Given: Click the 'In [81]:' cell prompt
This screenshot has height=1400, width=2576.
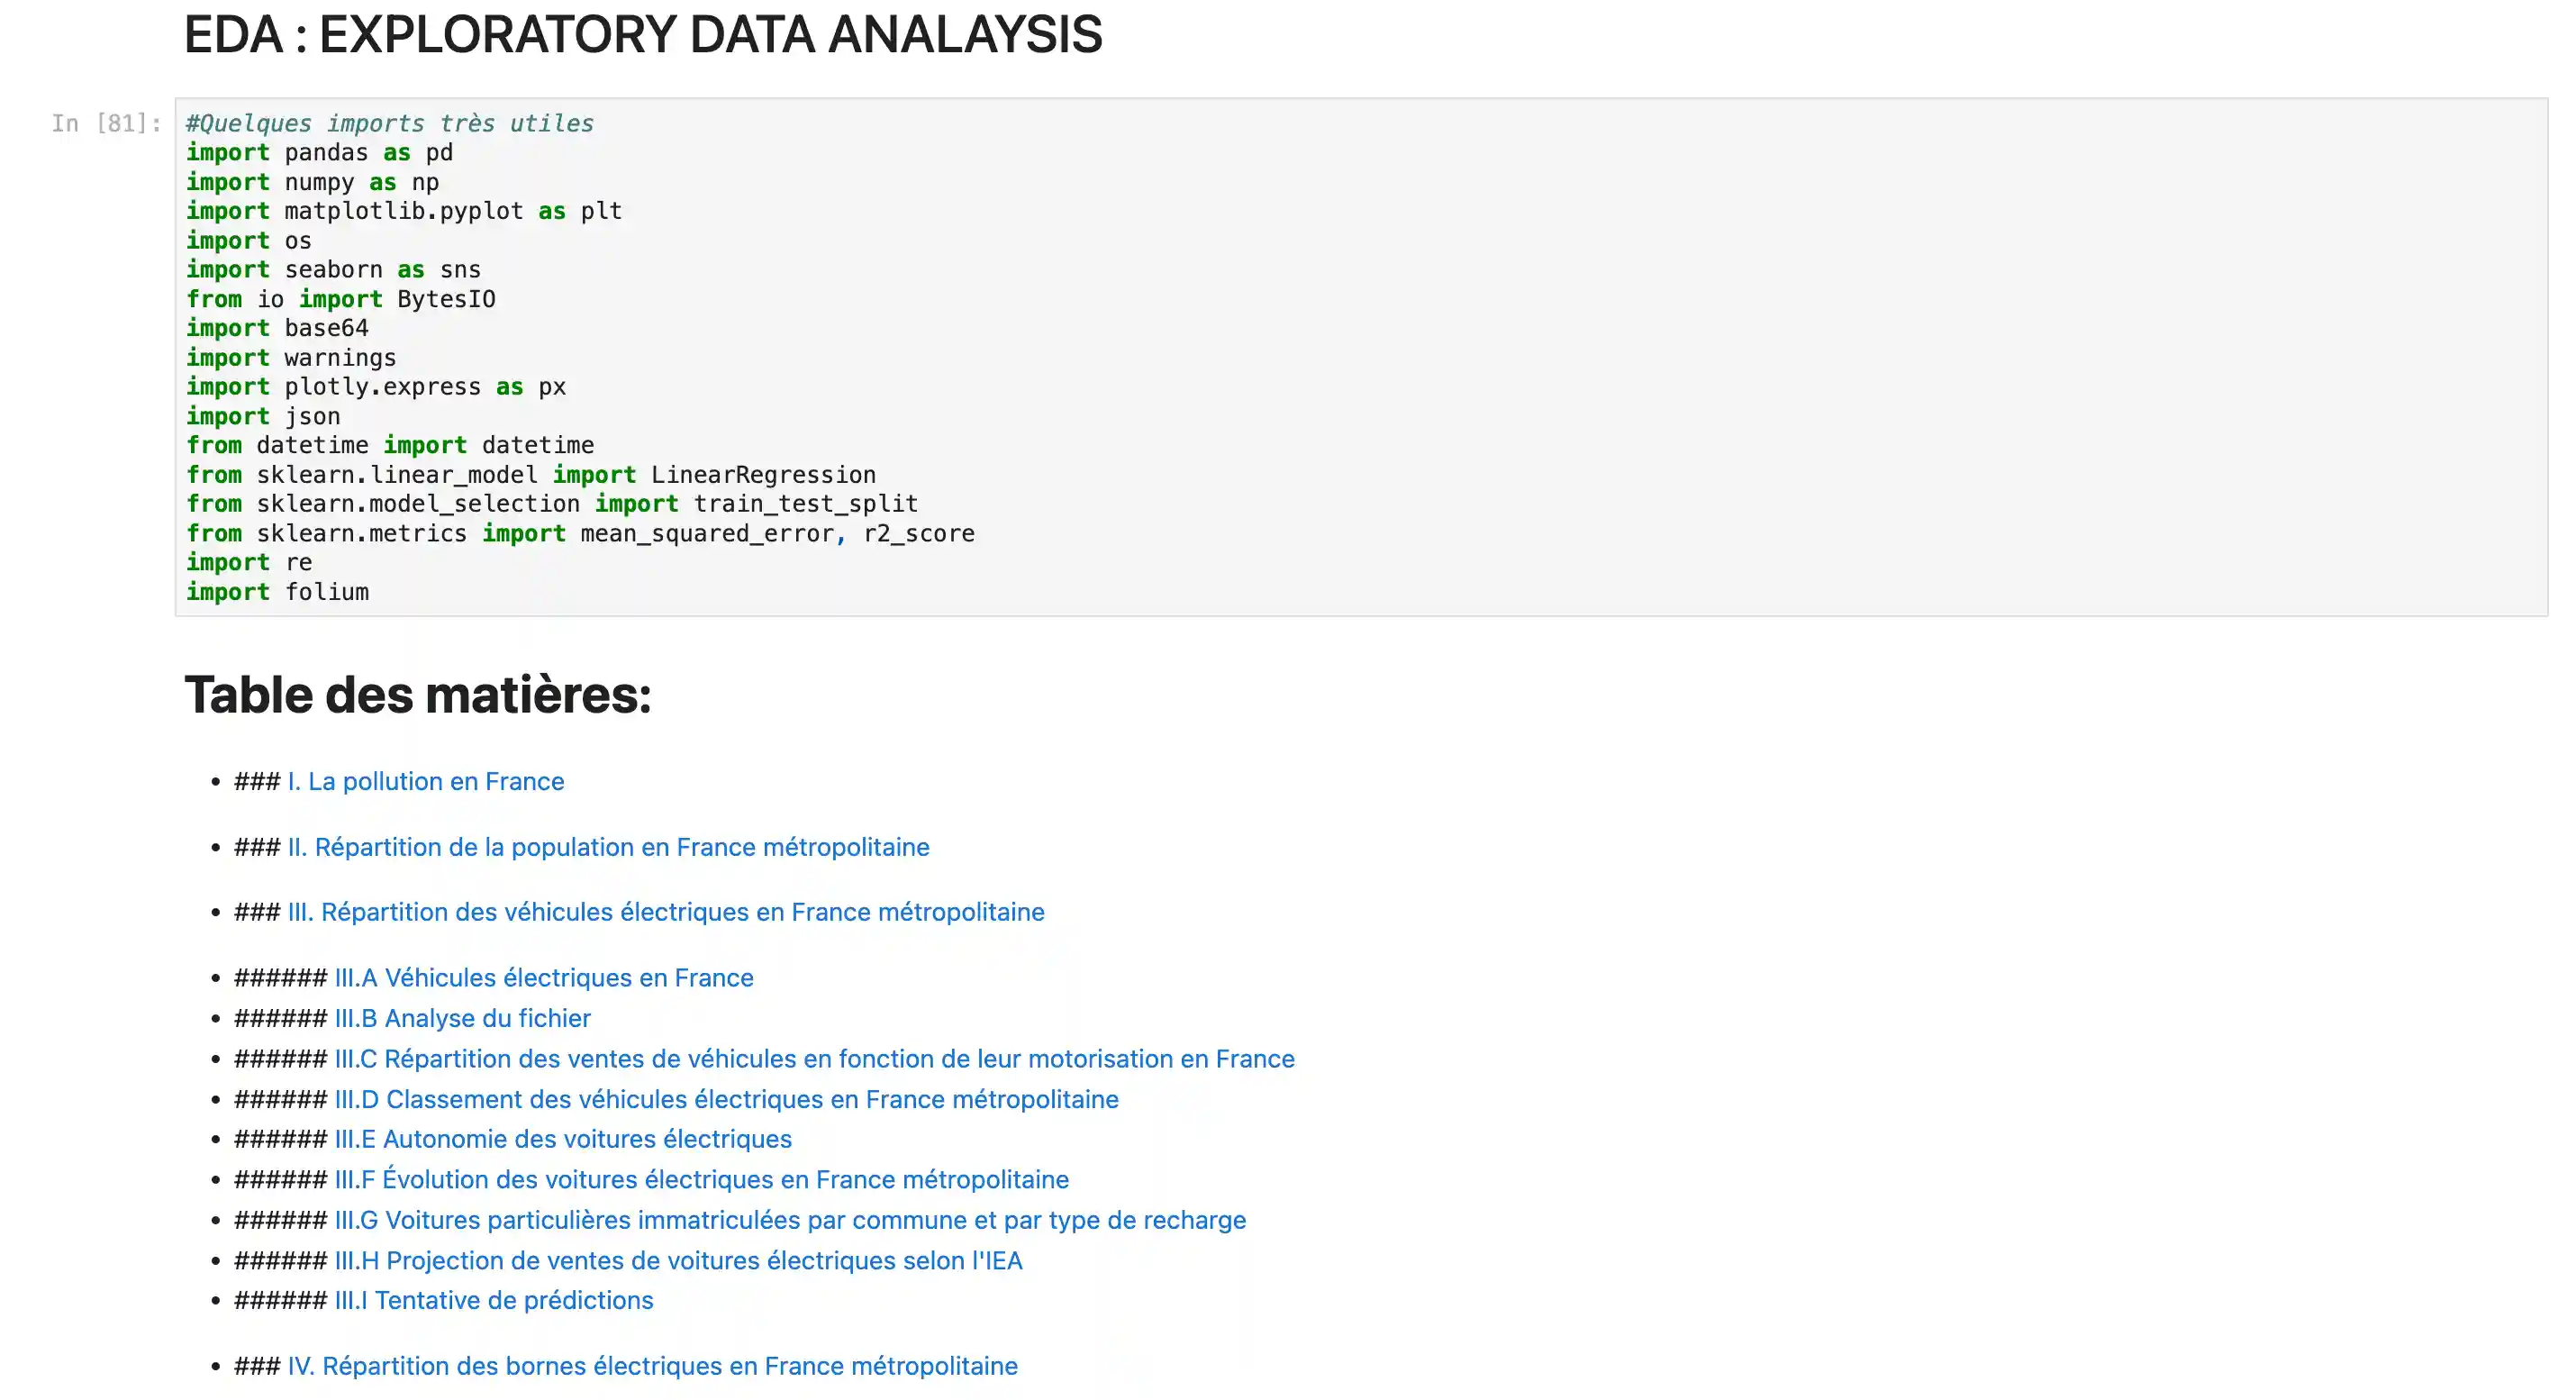Looking at the screenshot, I should tap(106, 123).
